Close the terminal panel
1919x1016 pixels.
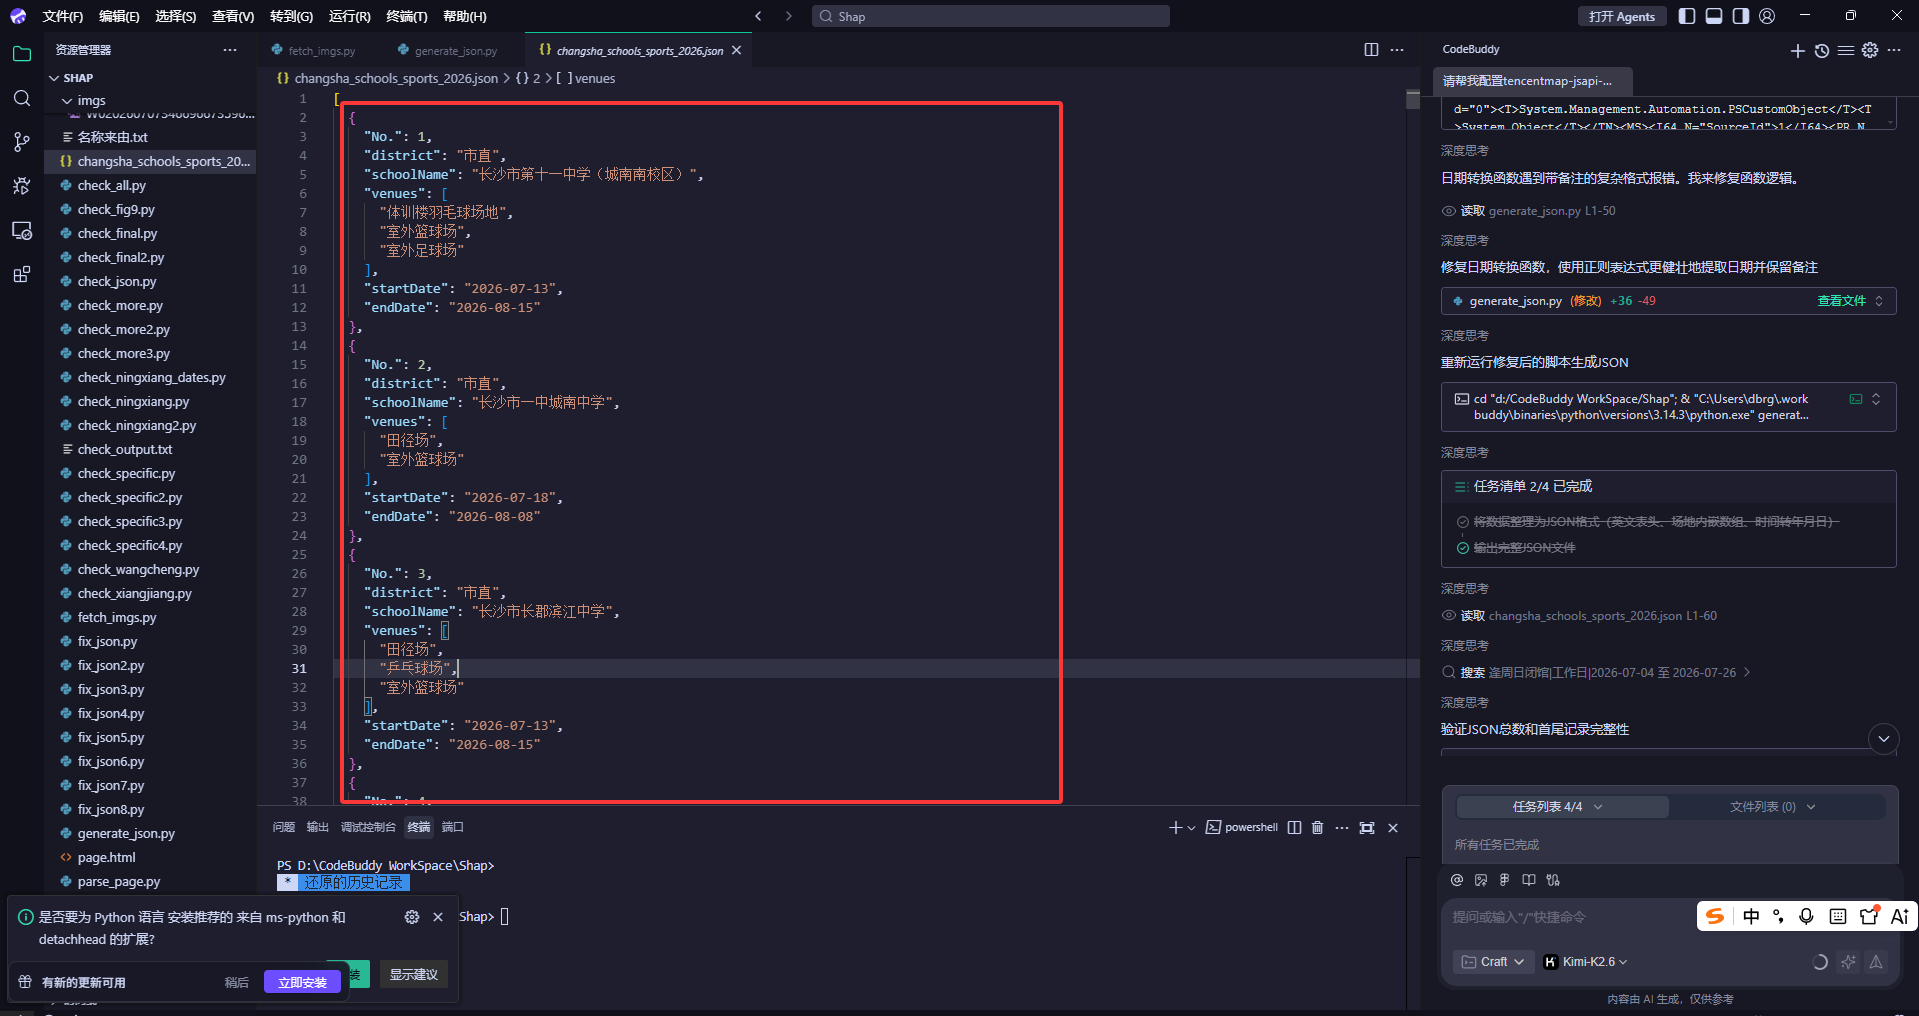tap(1393, 827)
